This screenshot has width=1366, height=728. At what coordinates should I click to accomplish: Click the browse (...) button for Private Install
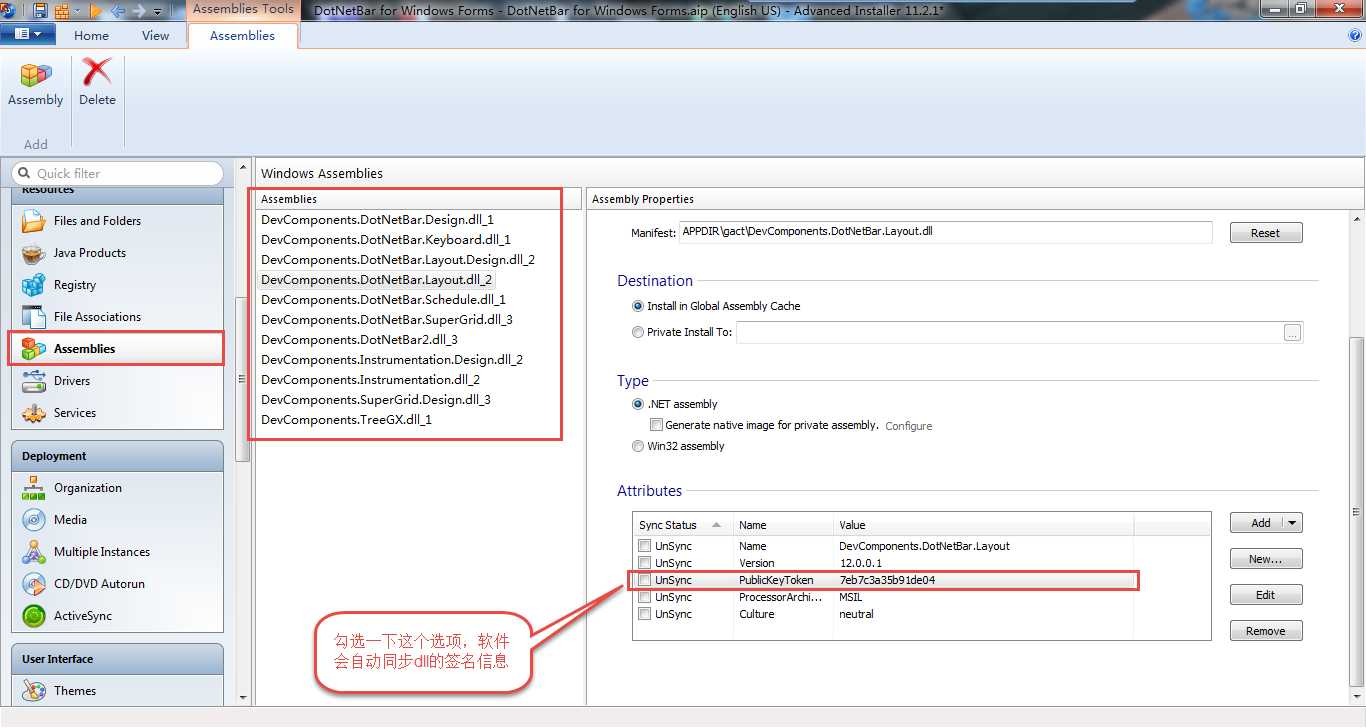1292,333
